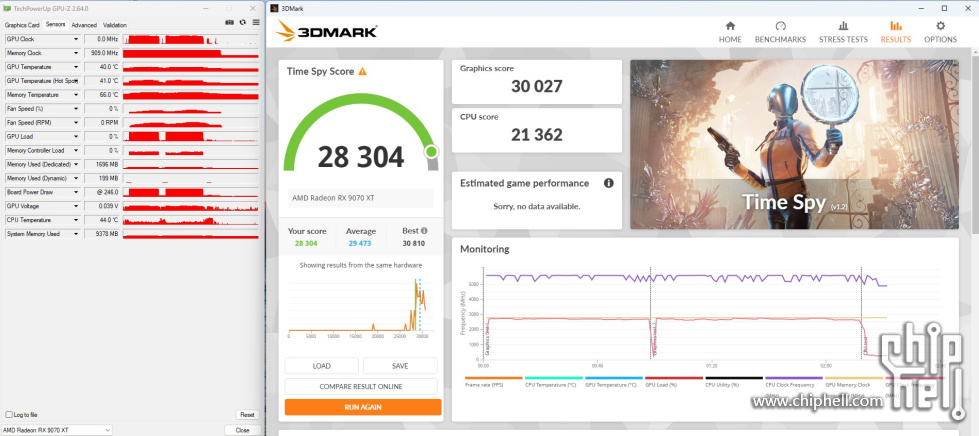Open the GPU Load sensor dropdown

point(76,136)
